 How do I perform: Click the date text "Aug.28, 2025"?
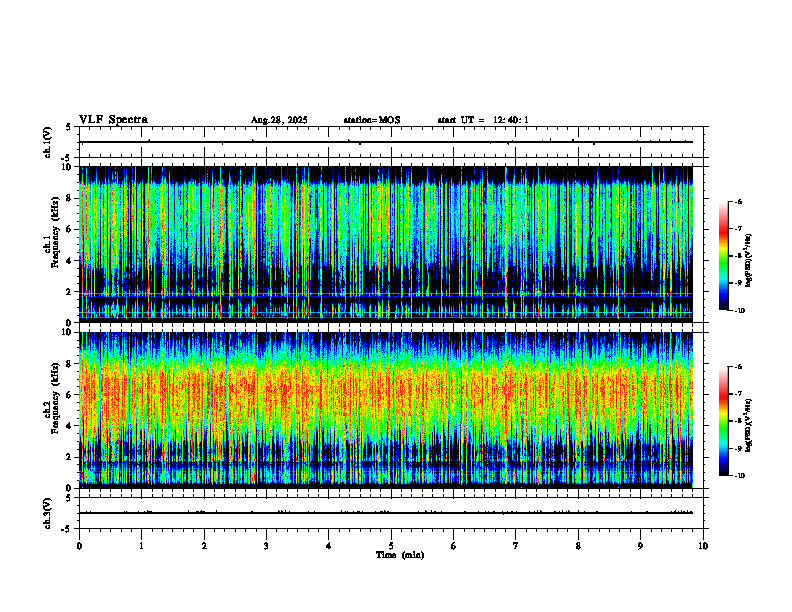click(x=279, y=120)
